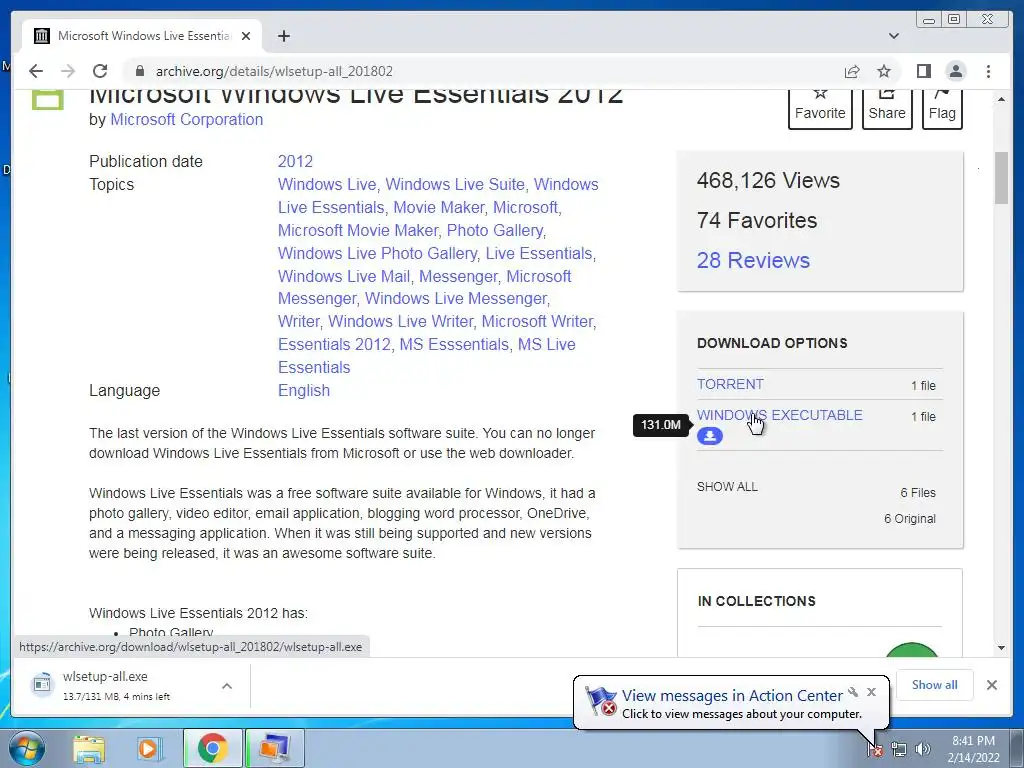The height and width of the screenshot is (768, 1024).
Task: Click the TORRENT download option
Action: [x=730, y=384]
